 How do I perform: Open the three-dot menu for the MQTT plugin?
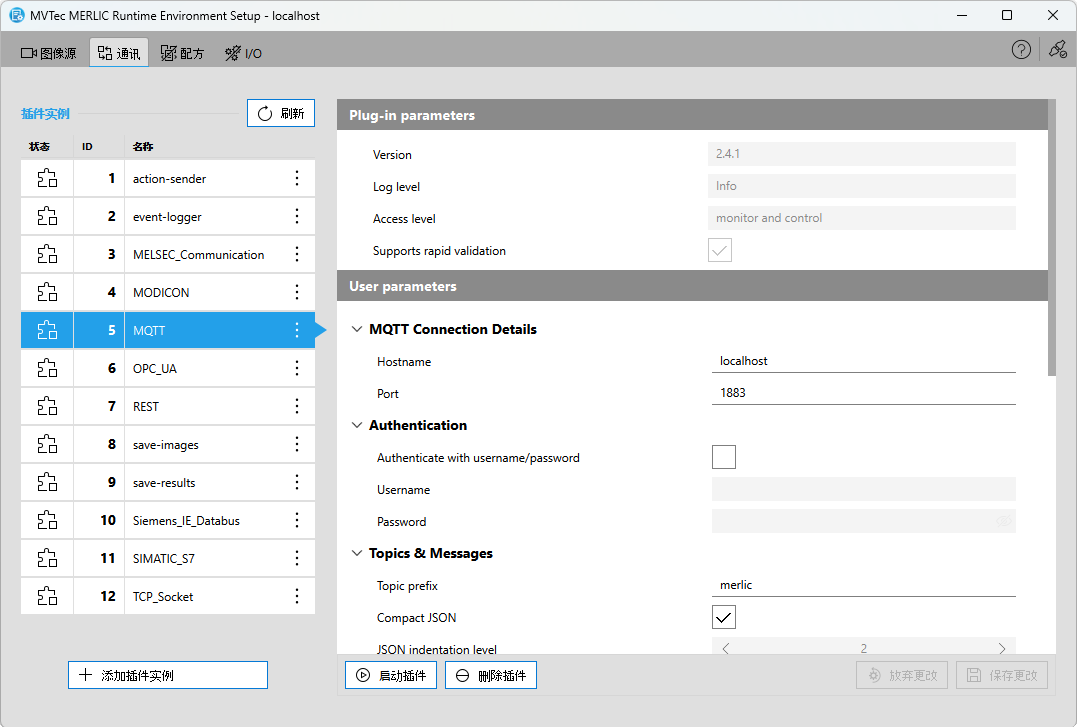click(296, 331)
